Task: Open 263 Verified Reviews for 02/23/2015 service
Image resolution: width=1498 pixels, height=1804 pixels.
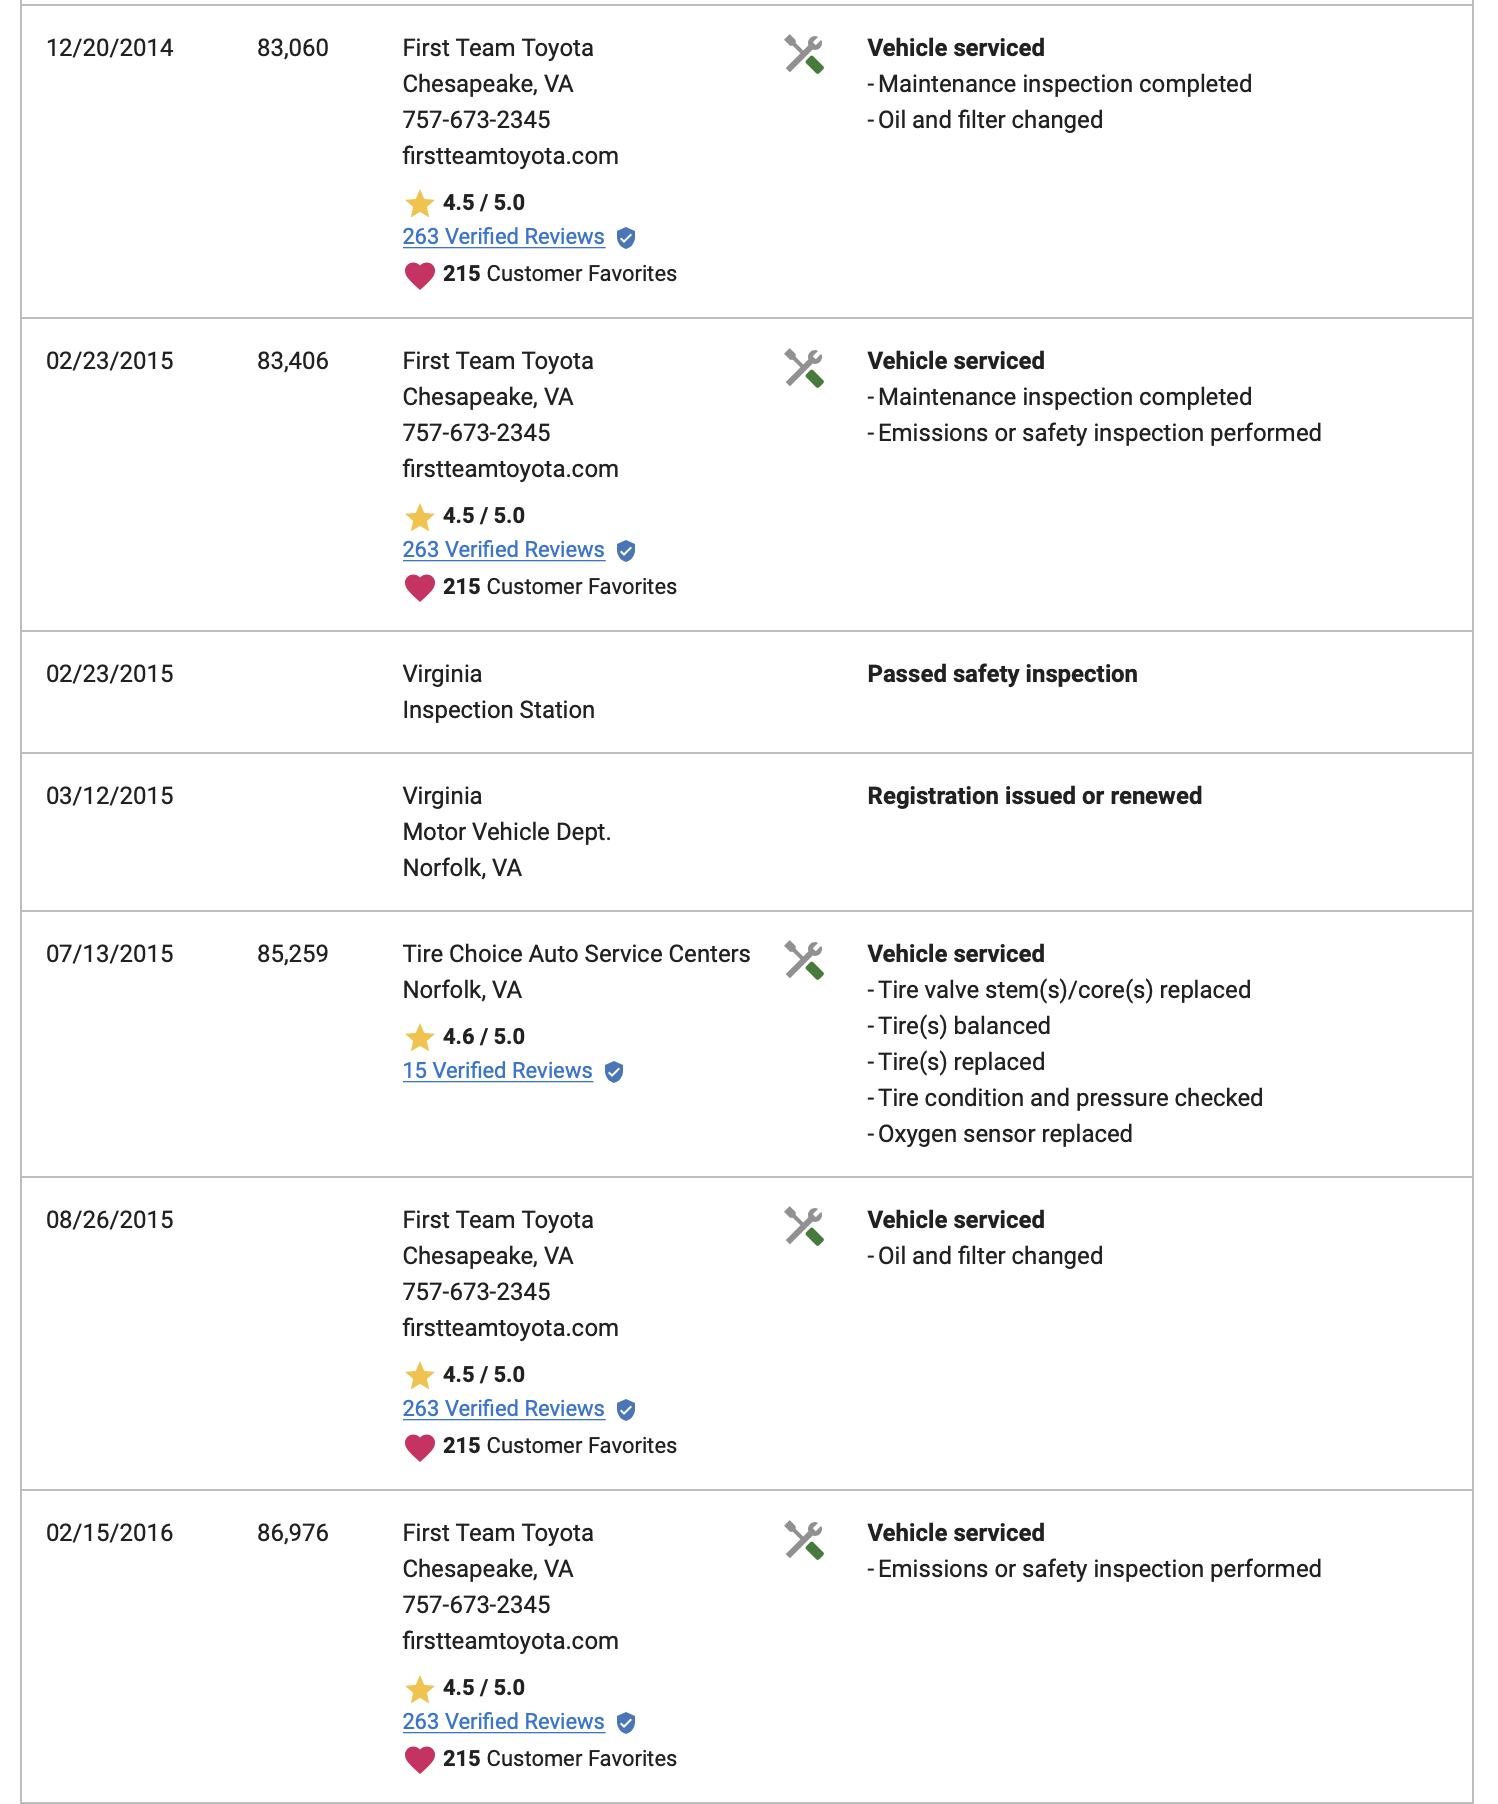Action: click(503, 550)
